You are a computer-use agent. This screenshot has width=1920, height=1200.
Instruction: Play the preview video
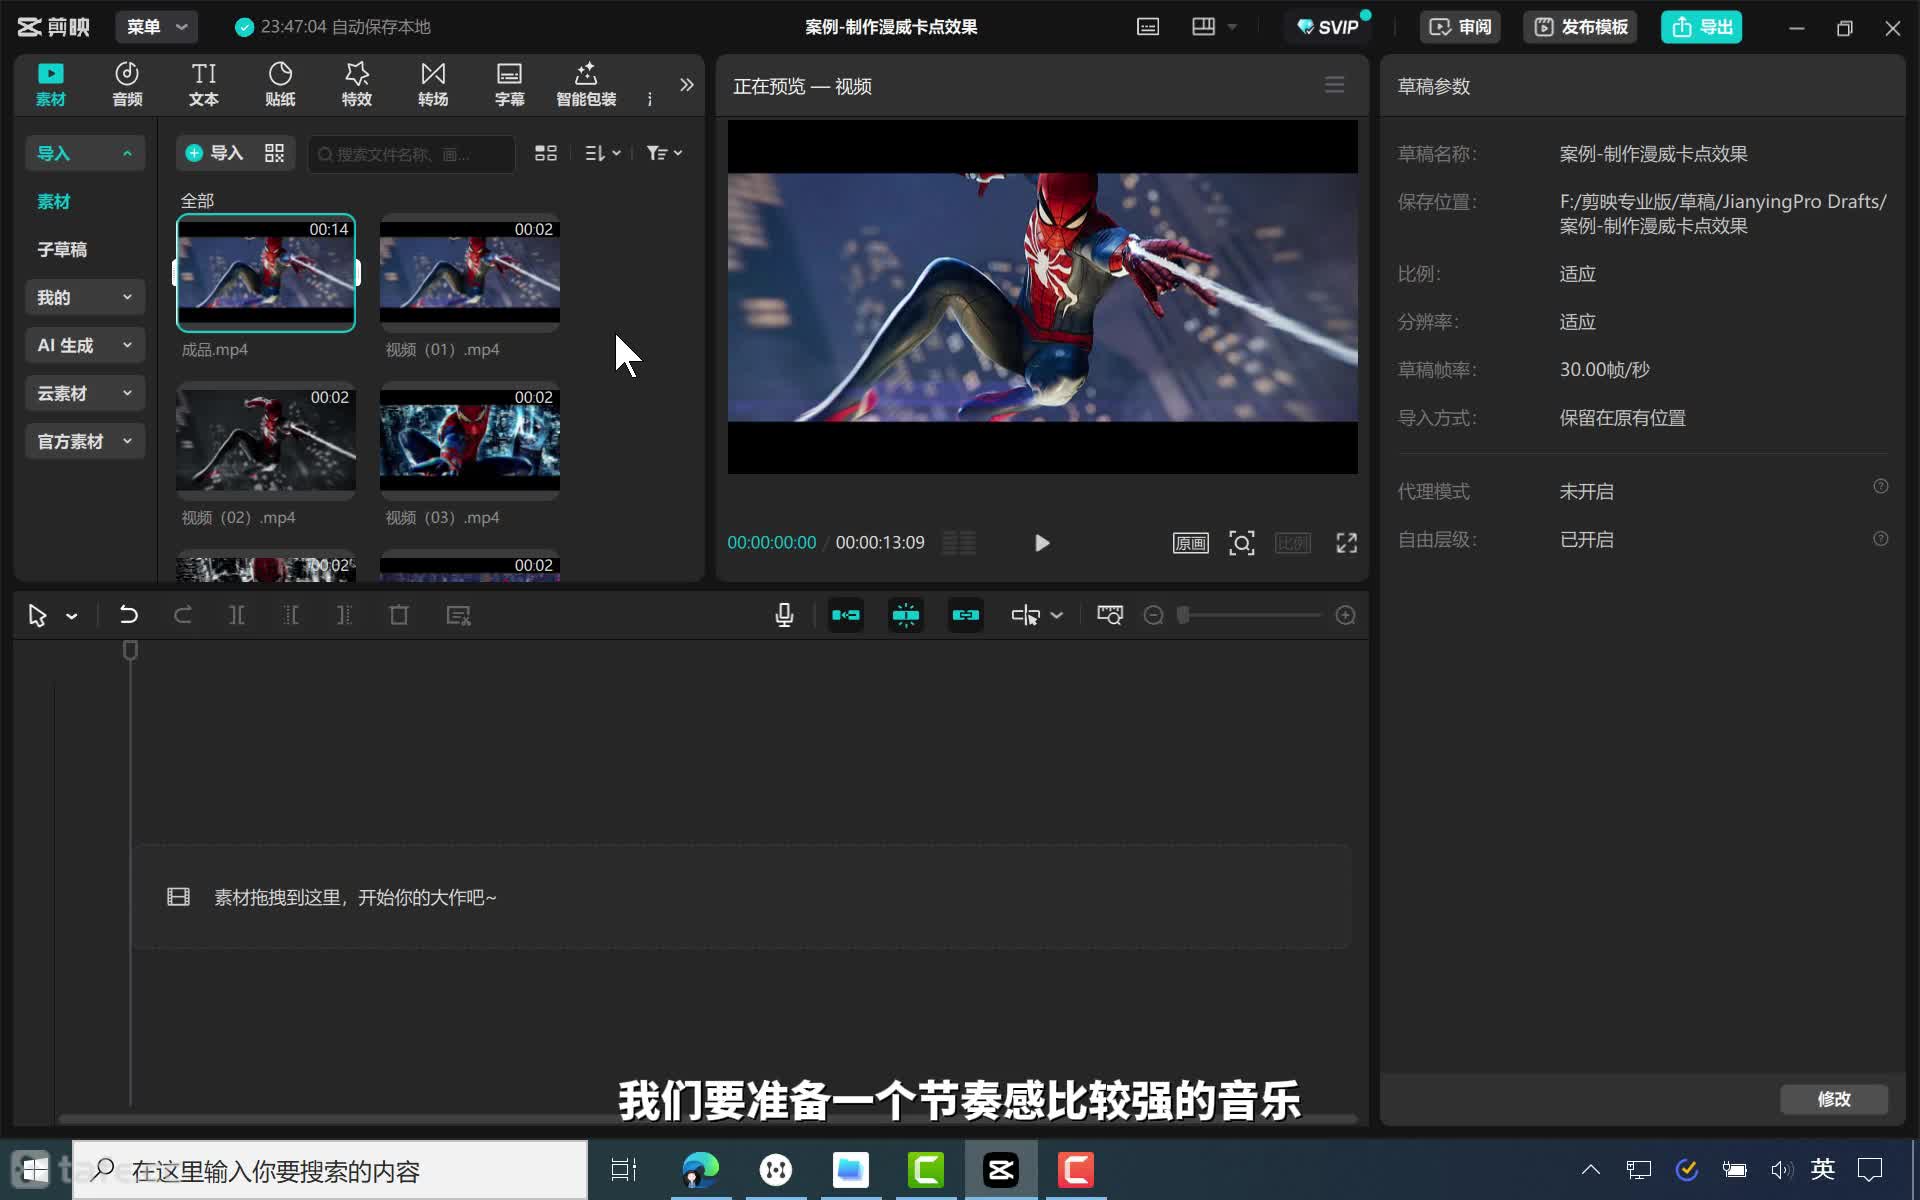coord(1042,543)
